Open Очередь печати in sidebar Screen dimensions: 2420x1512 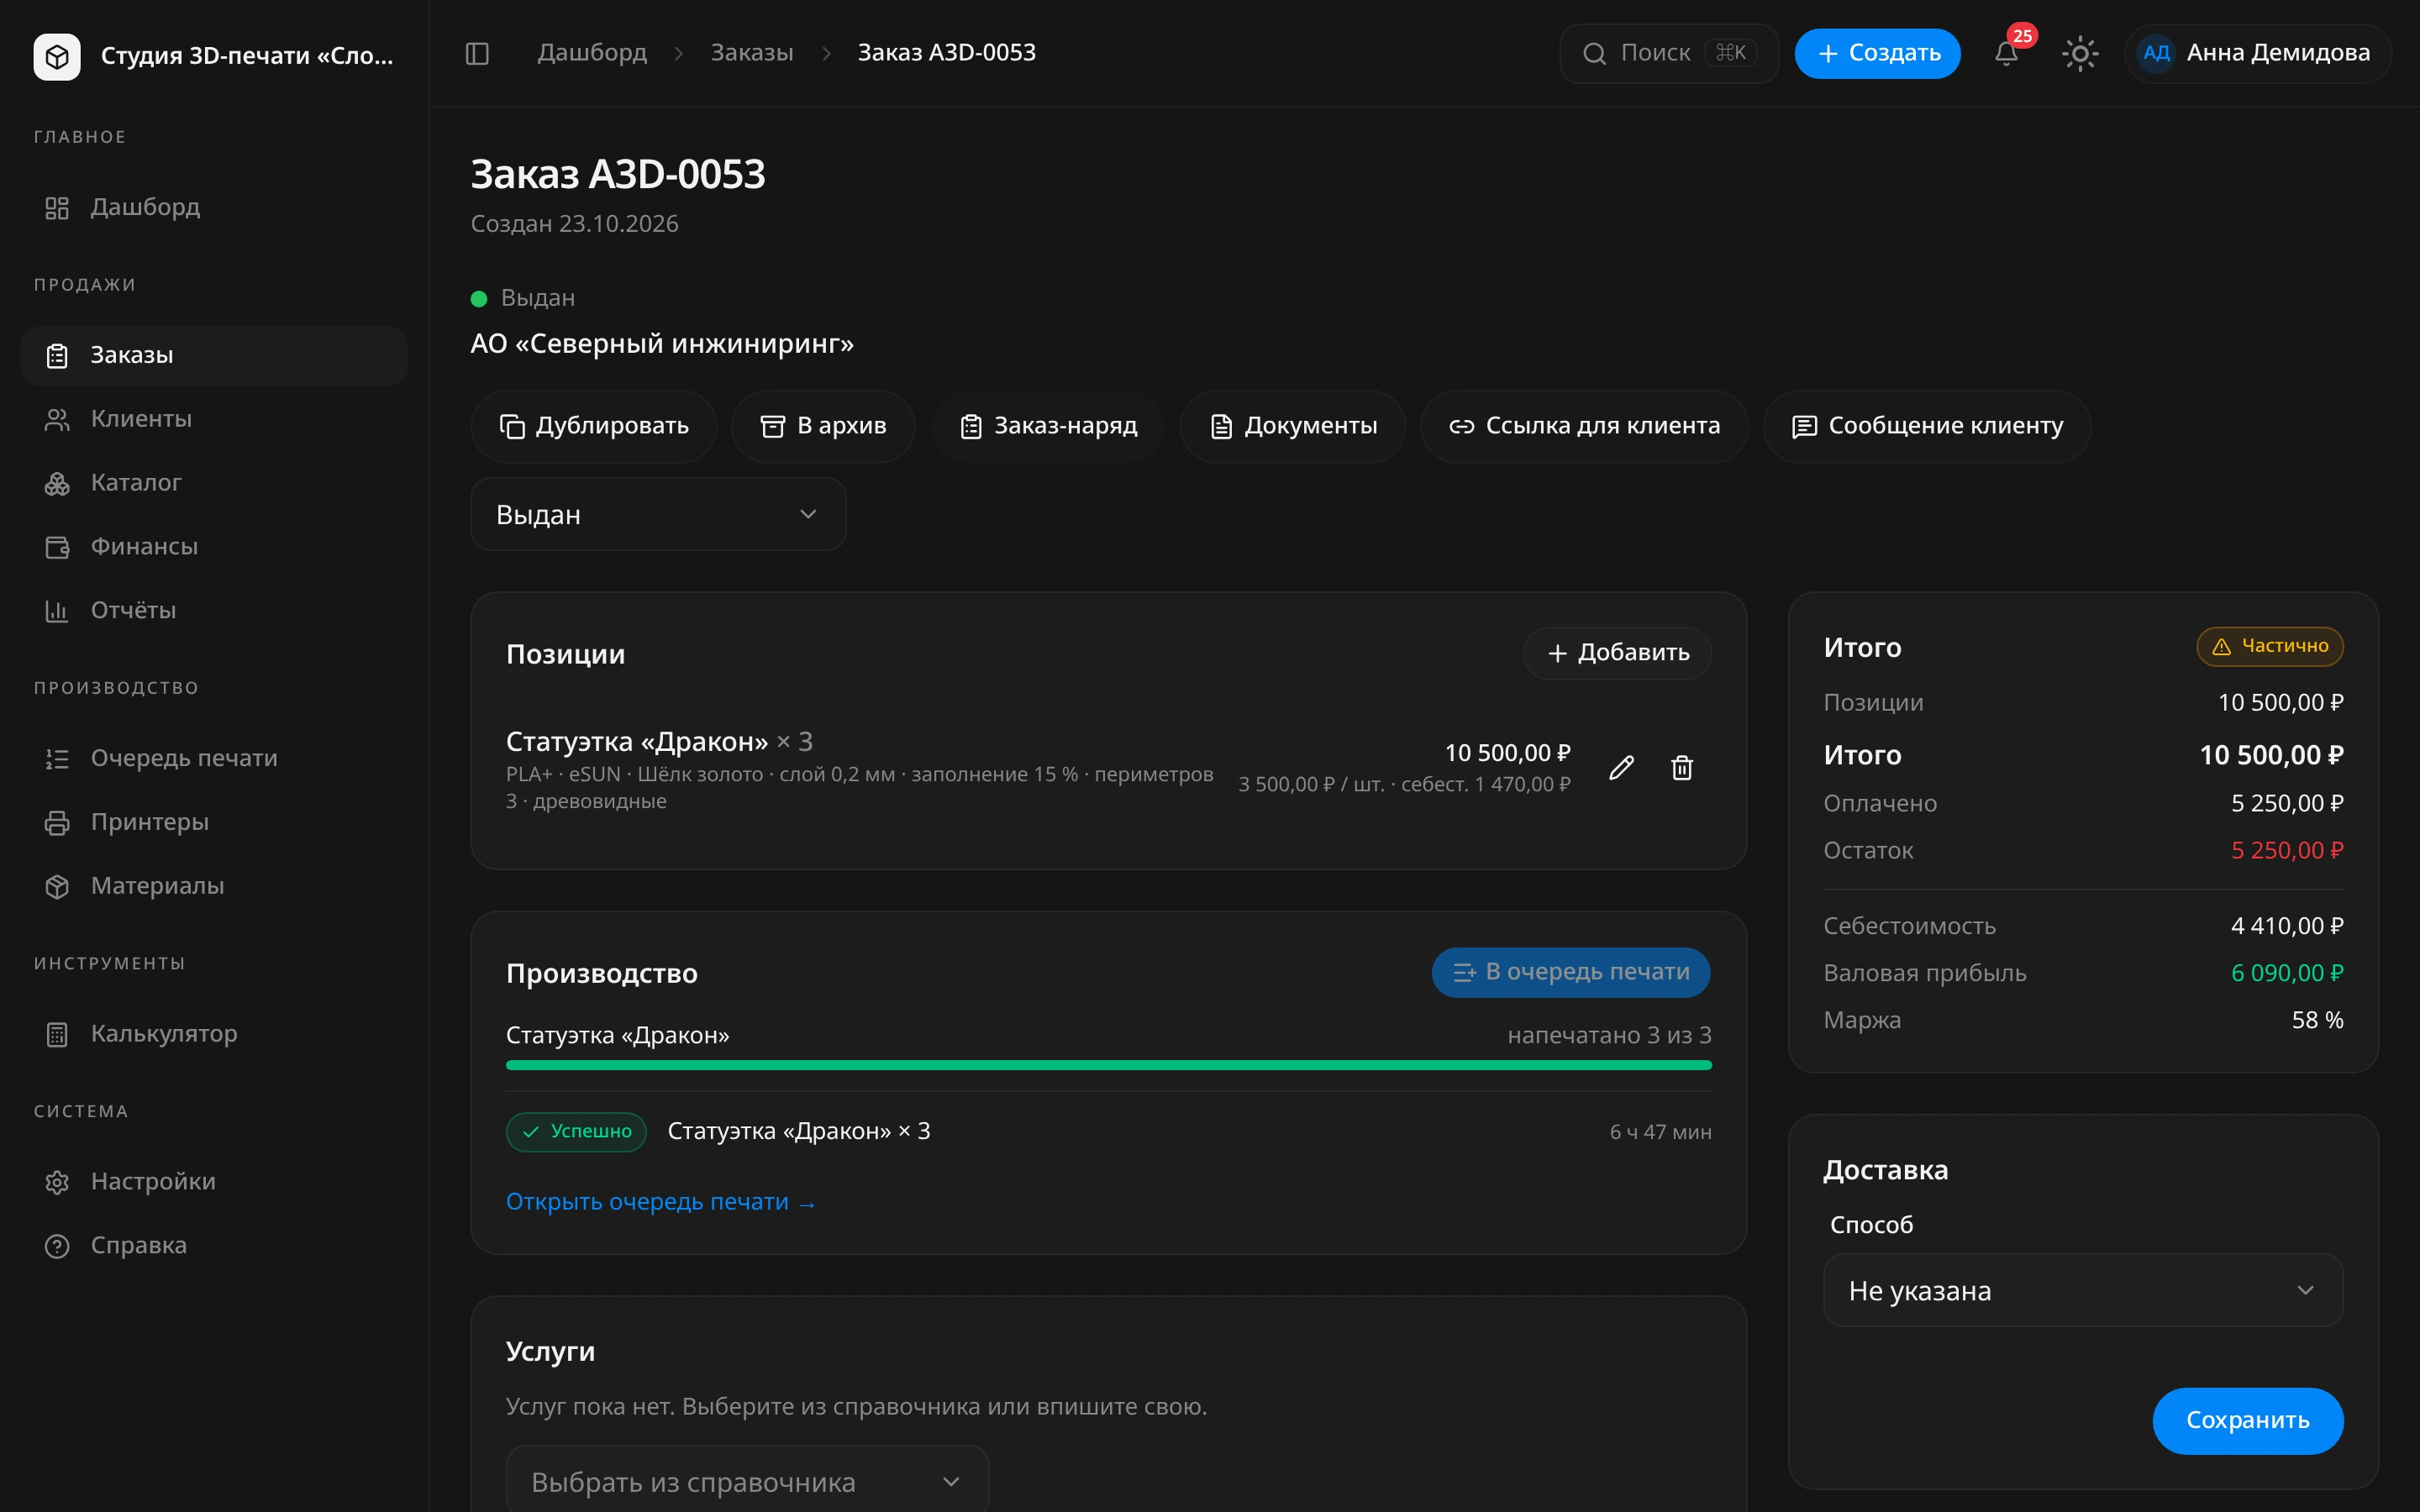pyautogui.click(x=214, y=758)
